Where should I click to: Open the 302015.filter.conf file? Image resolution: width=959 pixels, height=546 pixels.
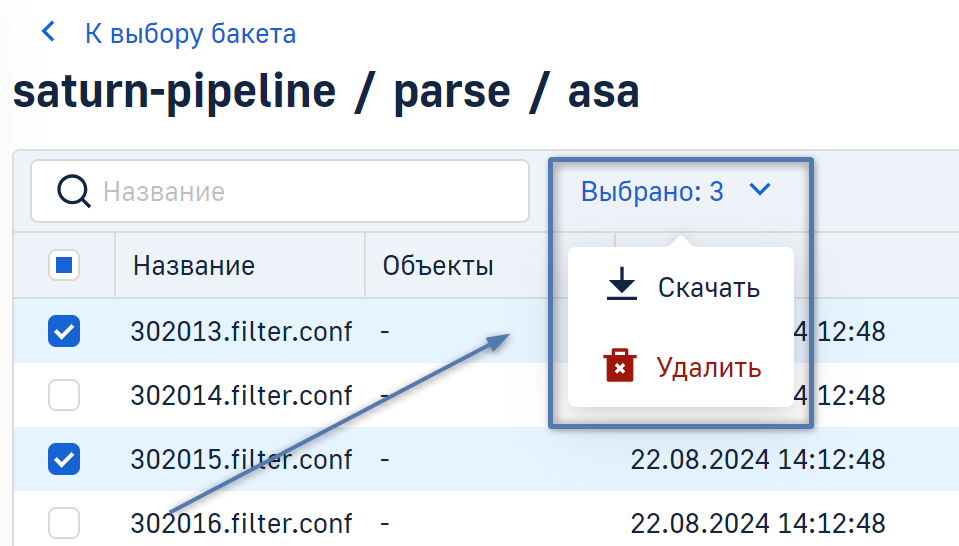pyautogui.click(x=241, y=459)
